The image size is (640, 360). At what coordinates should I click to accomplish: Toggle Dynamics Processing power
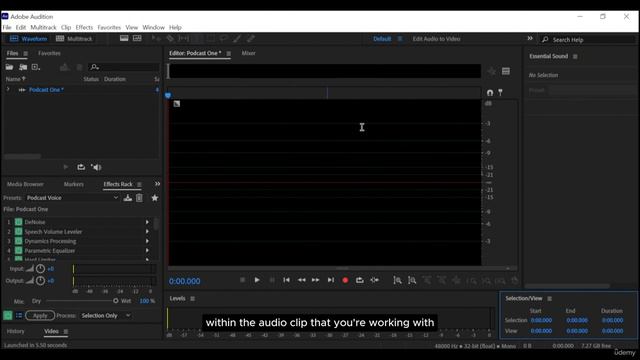[18, 241]
